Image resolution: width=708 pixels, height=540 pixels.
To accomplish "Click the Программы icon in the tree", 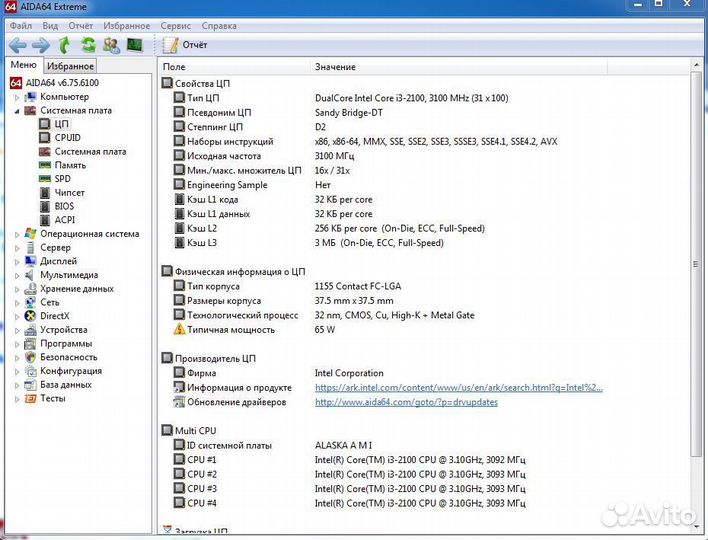I will click(30, 344).
